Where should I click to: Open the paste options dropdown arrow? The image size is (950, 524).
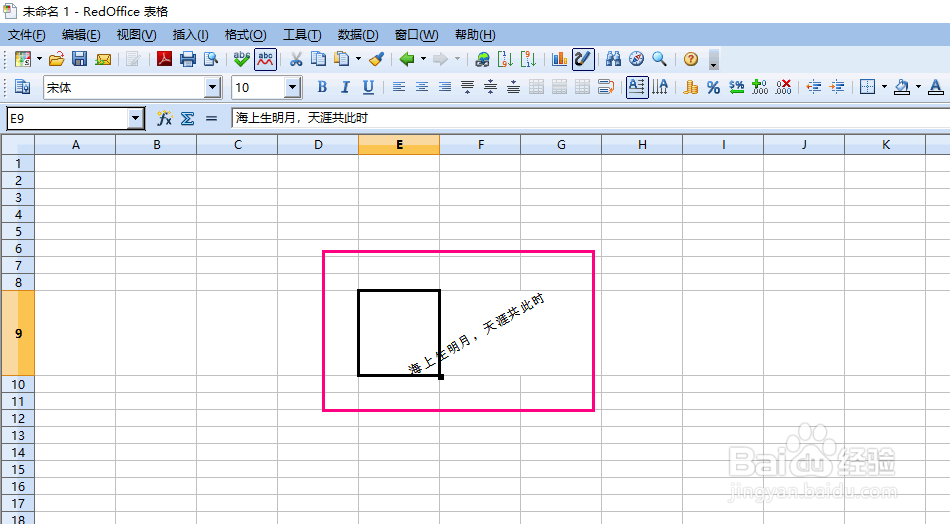coord(358,59)
